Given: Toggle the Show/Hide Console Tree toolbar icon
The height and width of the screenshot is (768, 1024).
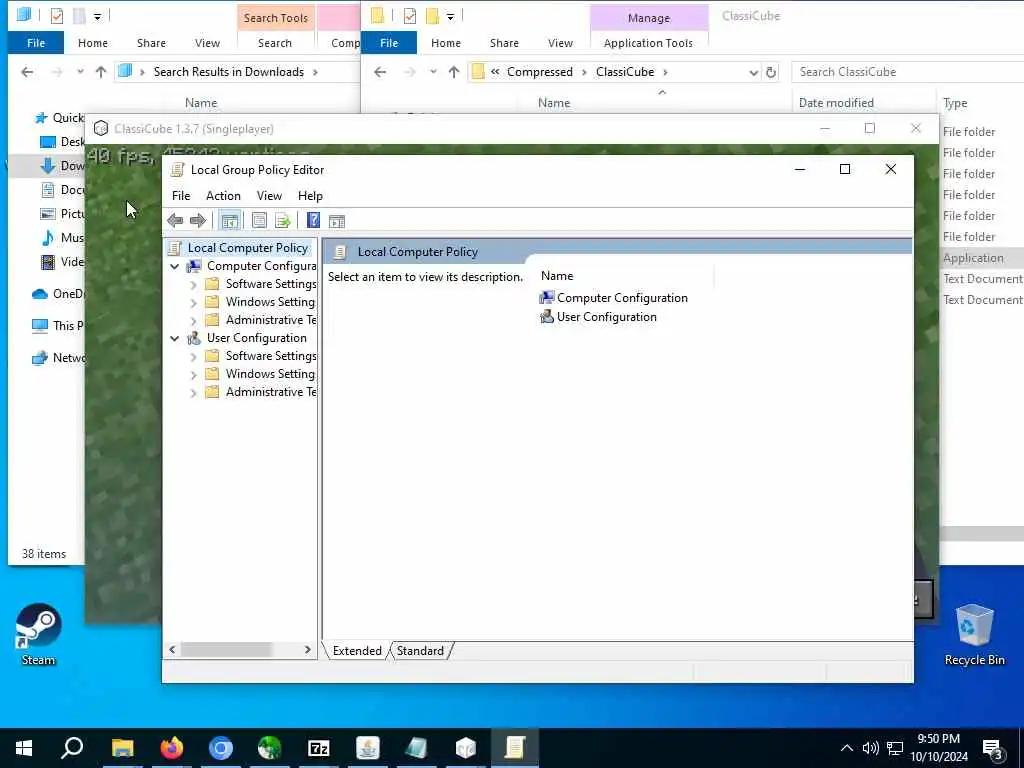Looking at the screenshot, I should coord(229,221).
